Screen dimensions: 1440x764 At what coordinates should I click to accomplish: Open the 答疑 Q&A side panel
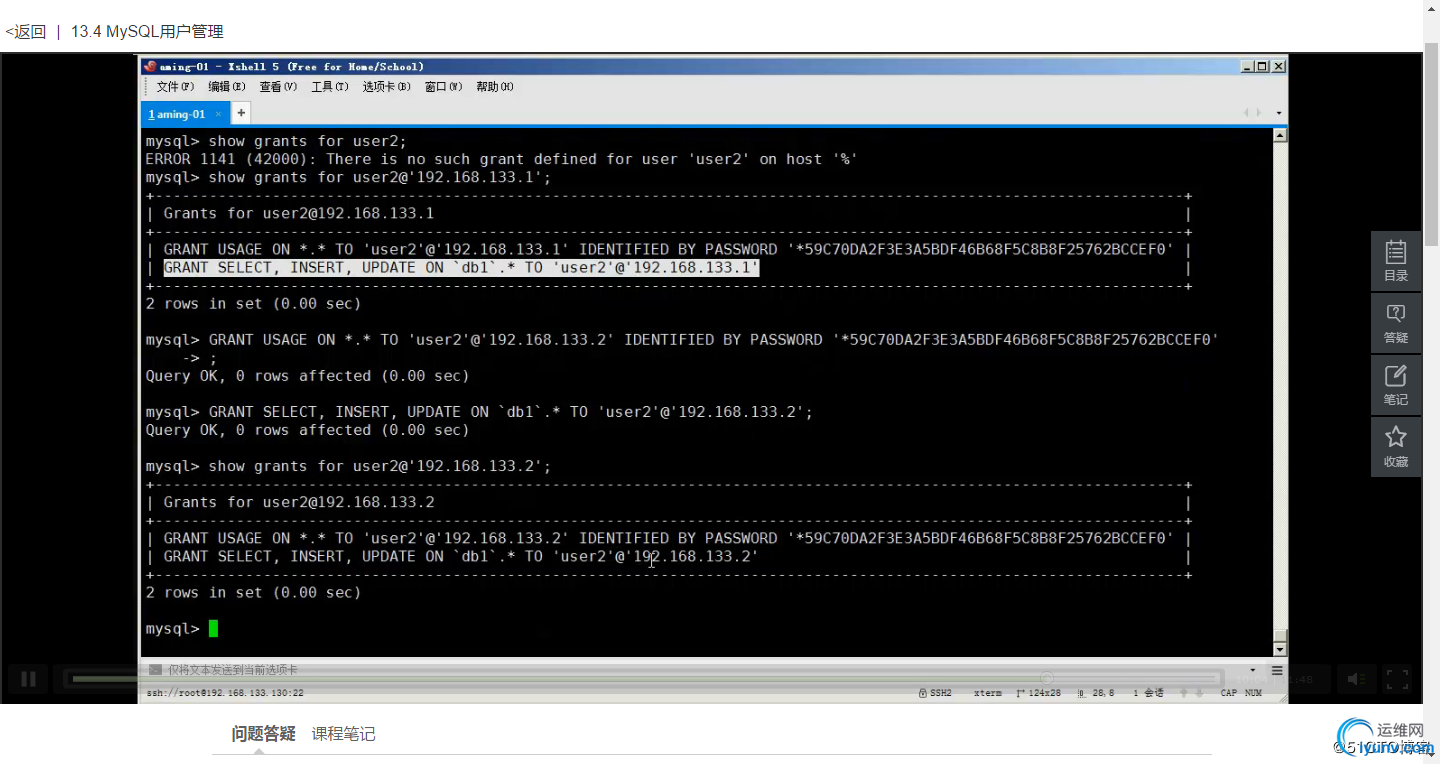coord(1396,323)
